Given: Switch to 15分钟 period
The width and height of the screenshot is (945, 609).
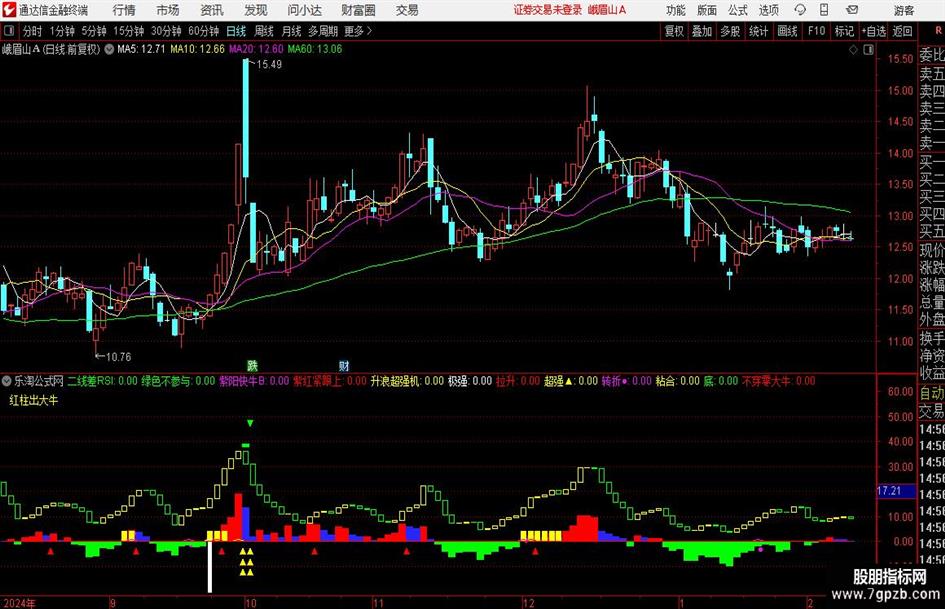Looking at the screenshot, I should 129,31.
